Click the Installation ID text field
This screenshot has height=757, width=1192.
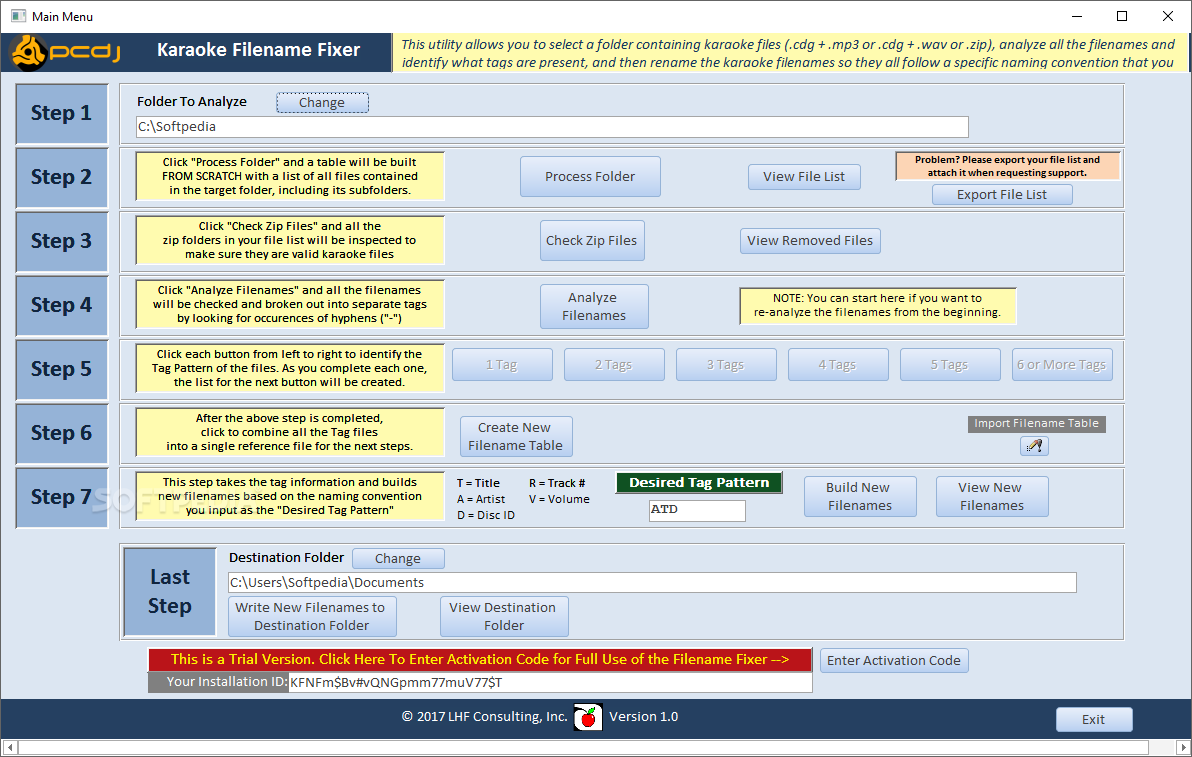(550, 683)
